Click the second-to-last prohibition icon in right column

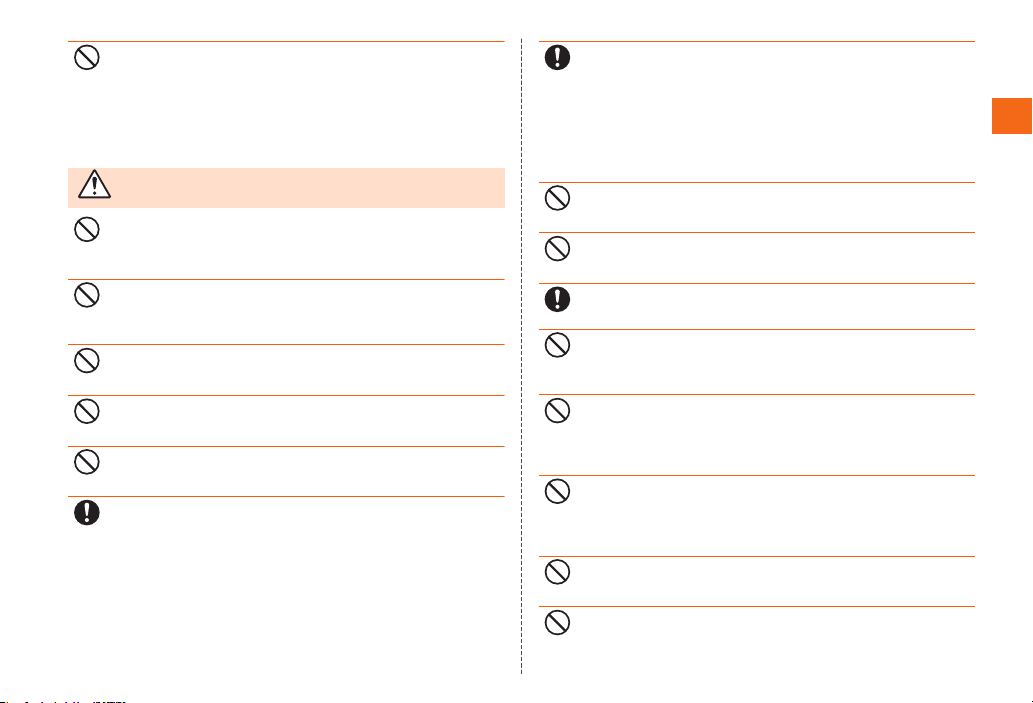(x=557, y=572)
